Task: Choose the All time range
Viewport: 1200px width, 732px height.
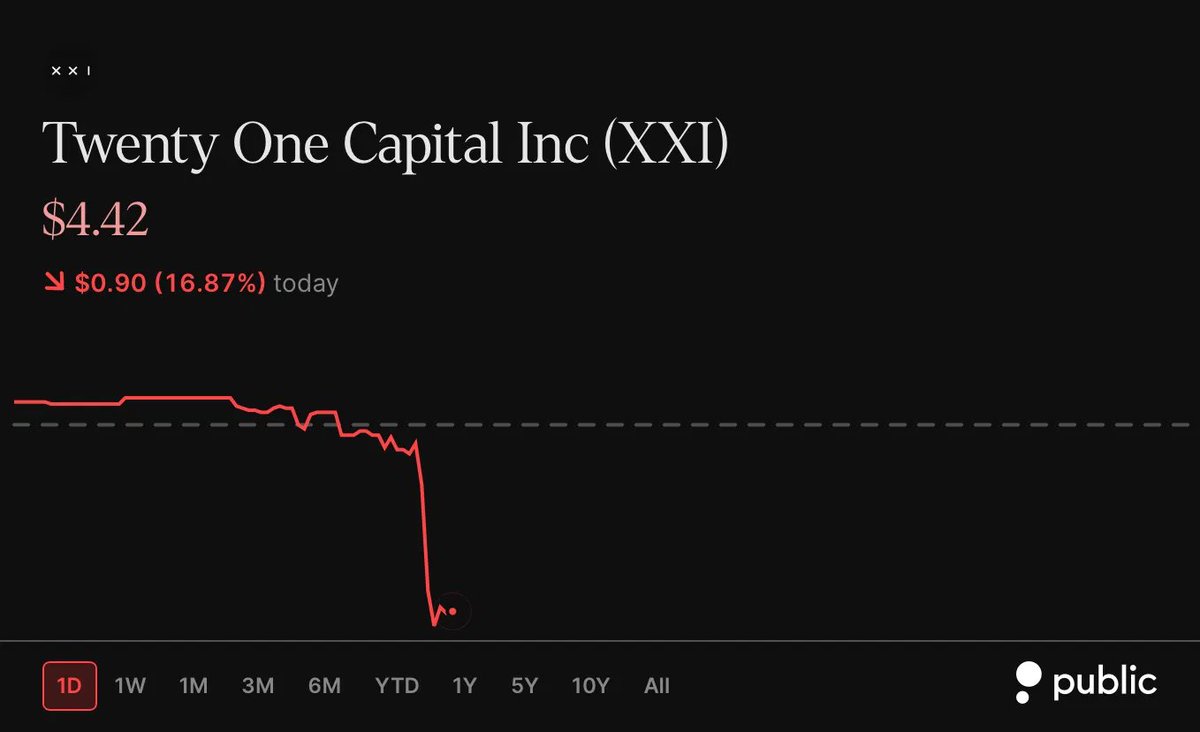Action: tap(657, 686)
